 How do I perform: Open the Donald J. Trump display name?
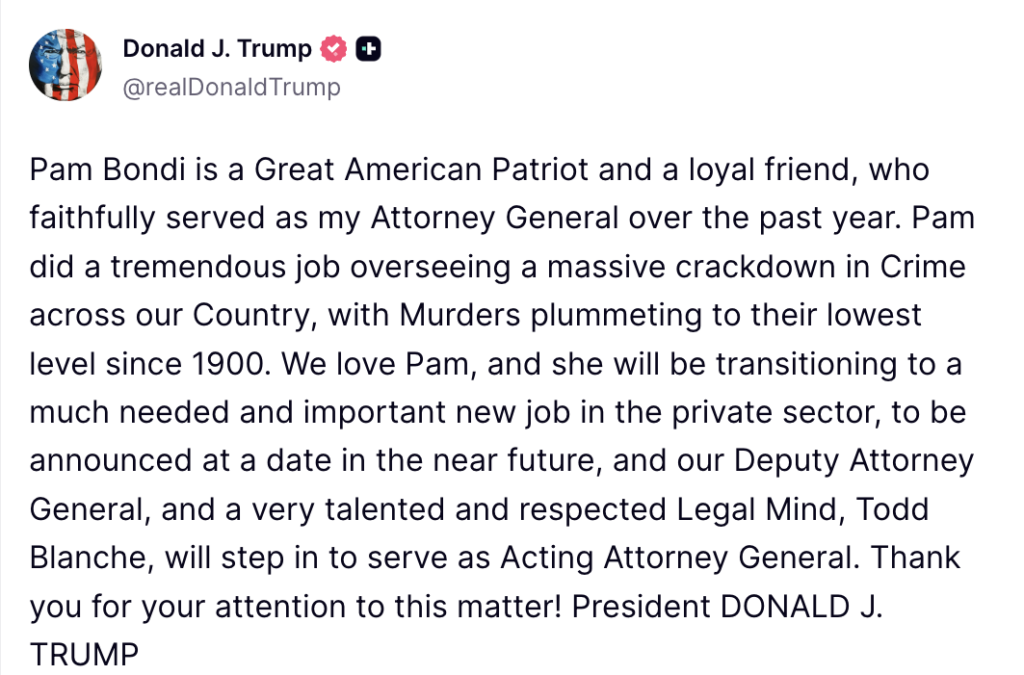(216, 48)
